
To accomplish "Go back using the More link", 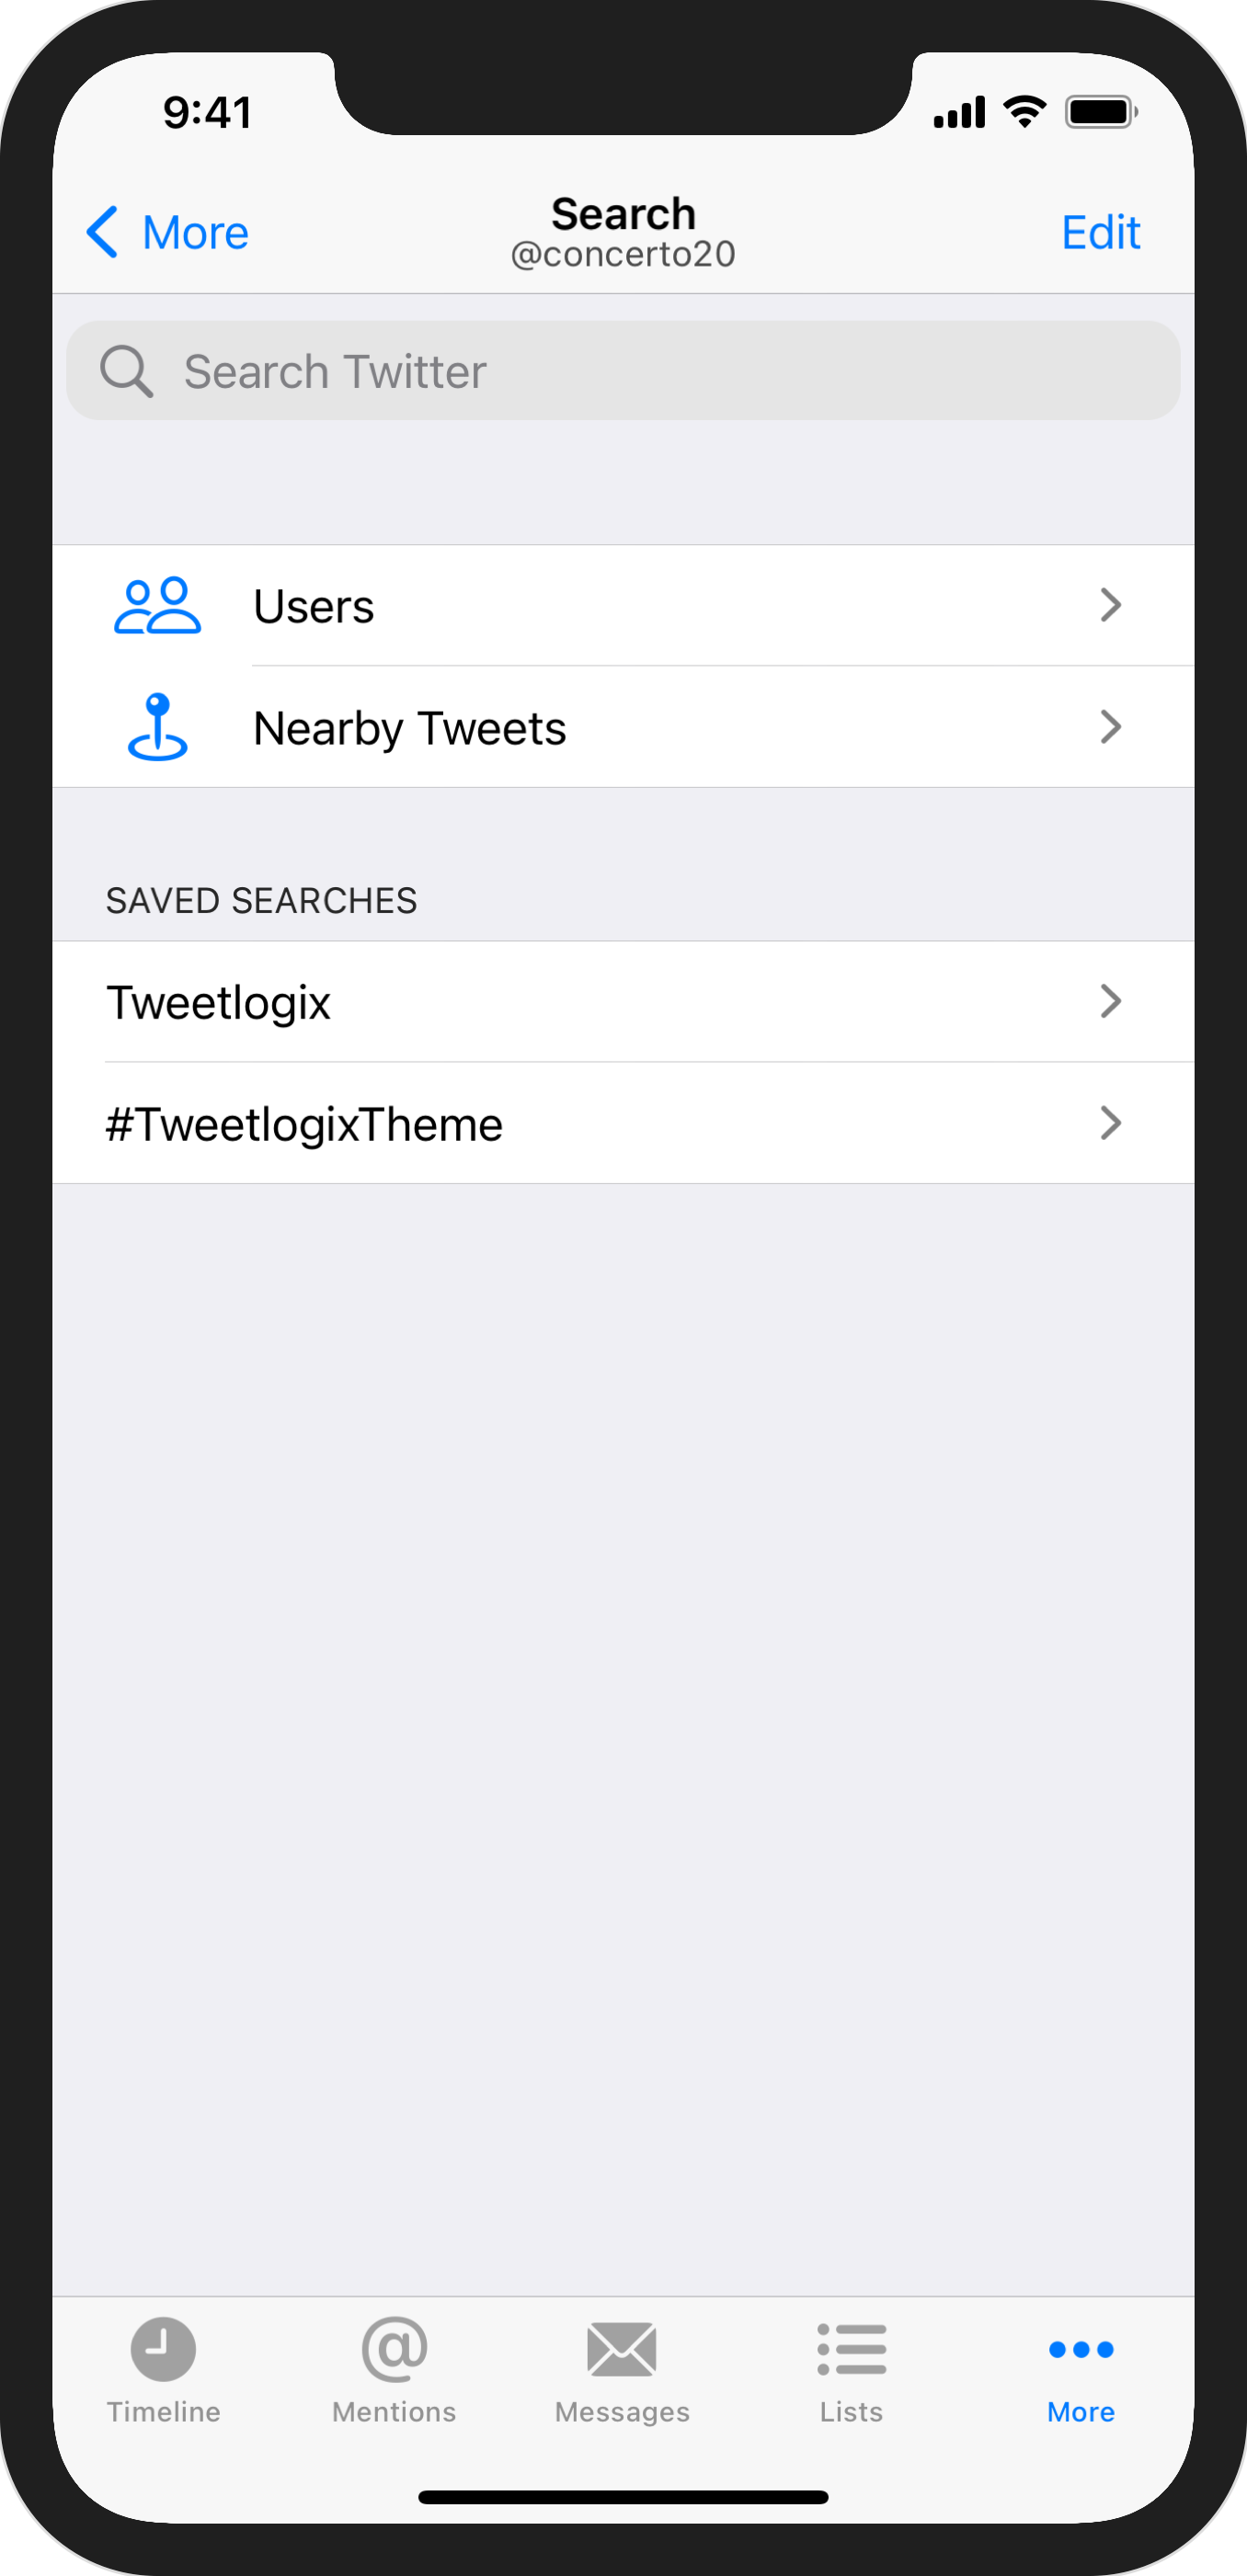I will 195,233.
